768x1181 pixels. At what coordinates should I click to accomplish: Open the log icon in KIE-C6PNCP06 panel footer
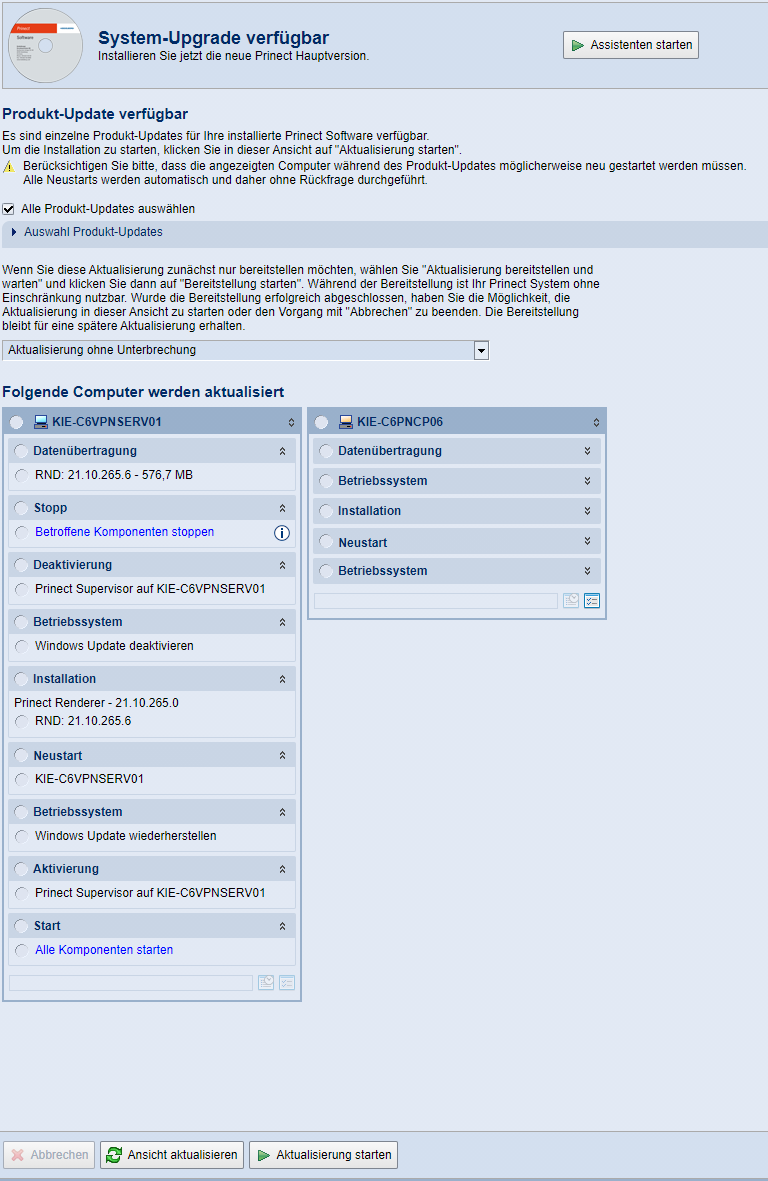[571, 600]
